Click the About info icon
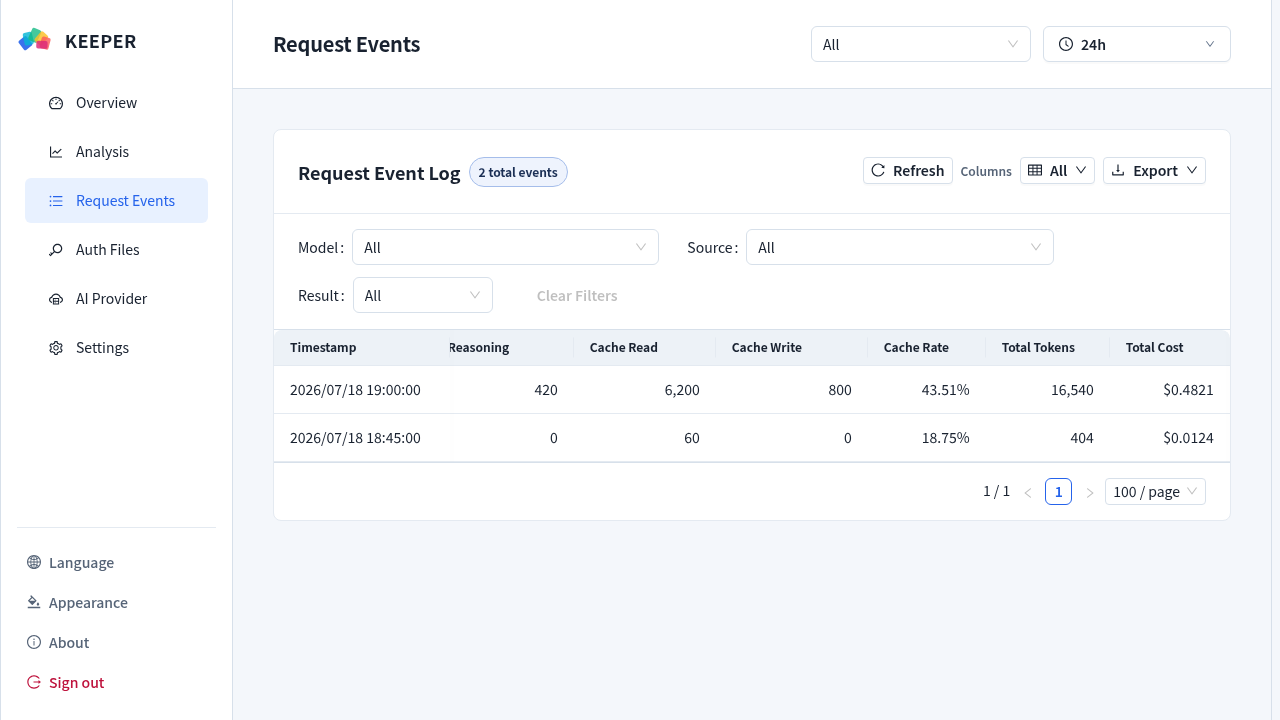The width and height of the screenshot is (1280, 720). (x=34, y=642)
